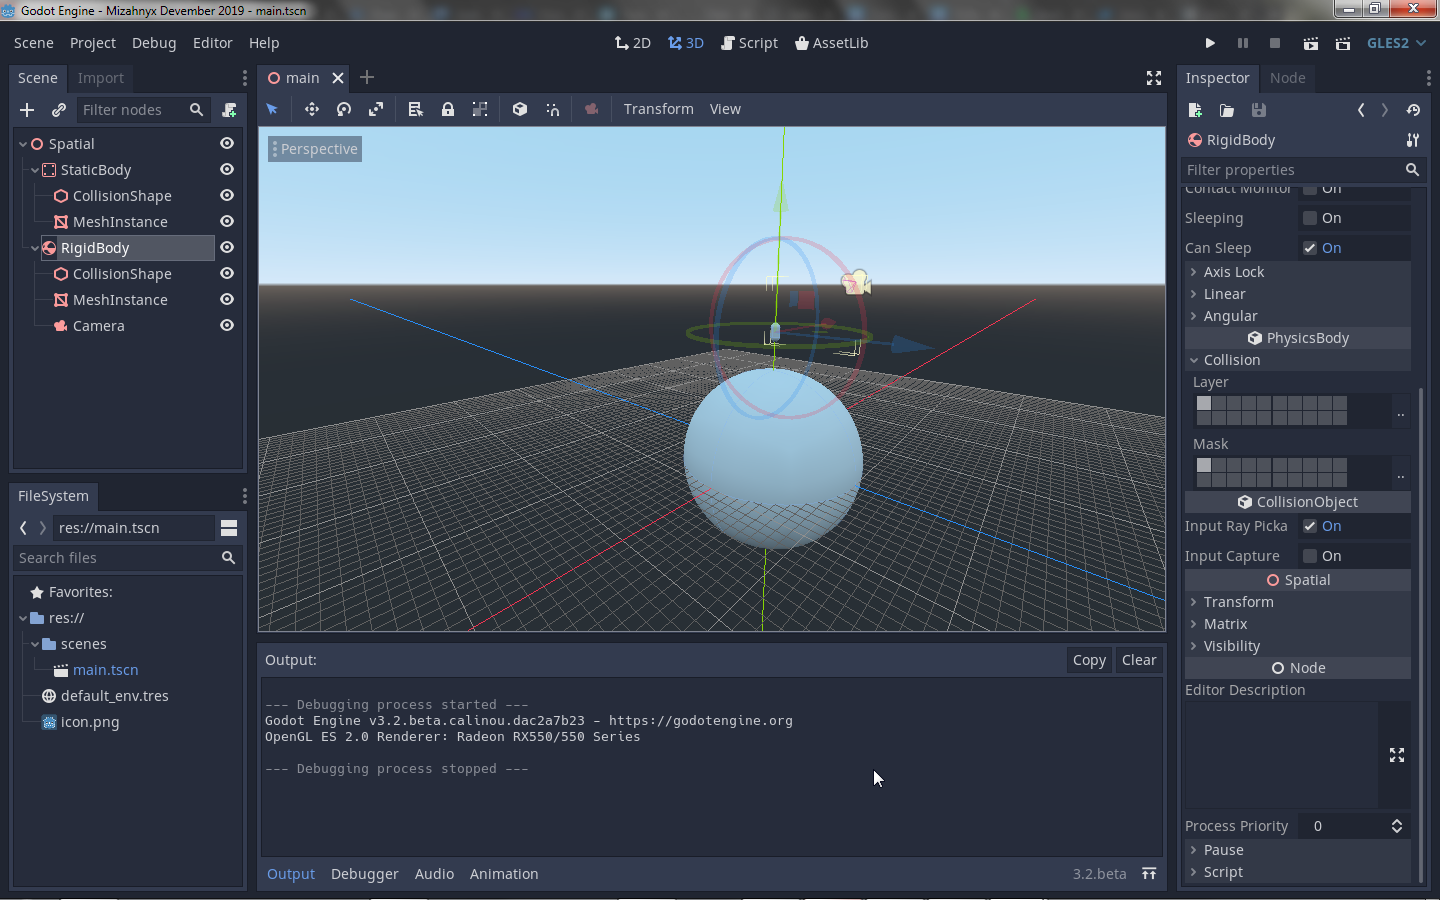Hide the Camera node
This screenshot has height=900, width=1440.
(x=227, y=326)
